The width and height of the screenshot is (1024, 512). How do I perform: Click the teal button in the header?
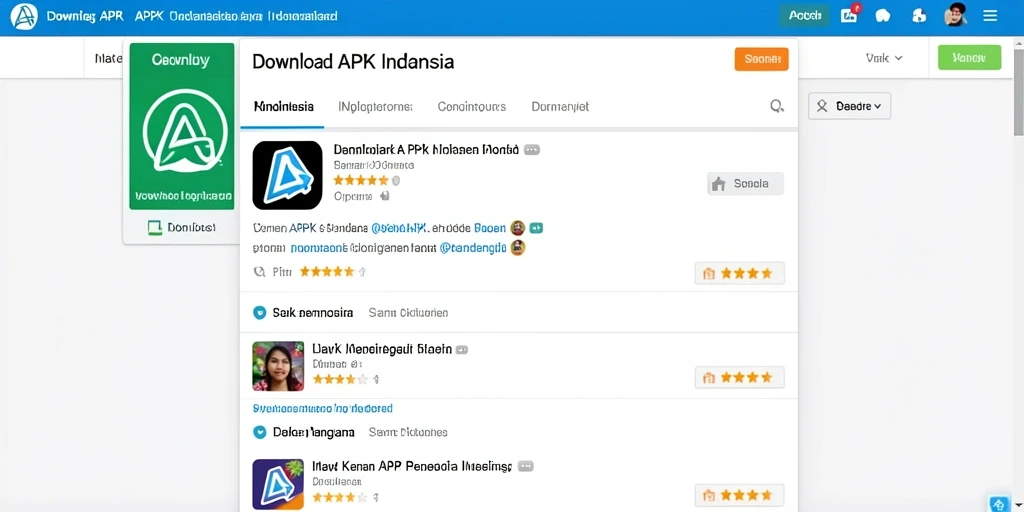pyautogui.click(x=805, y=16)
